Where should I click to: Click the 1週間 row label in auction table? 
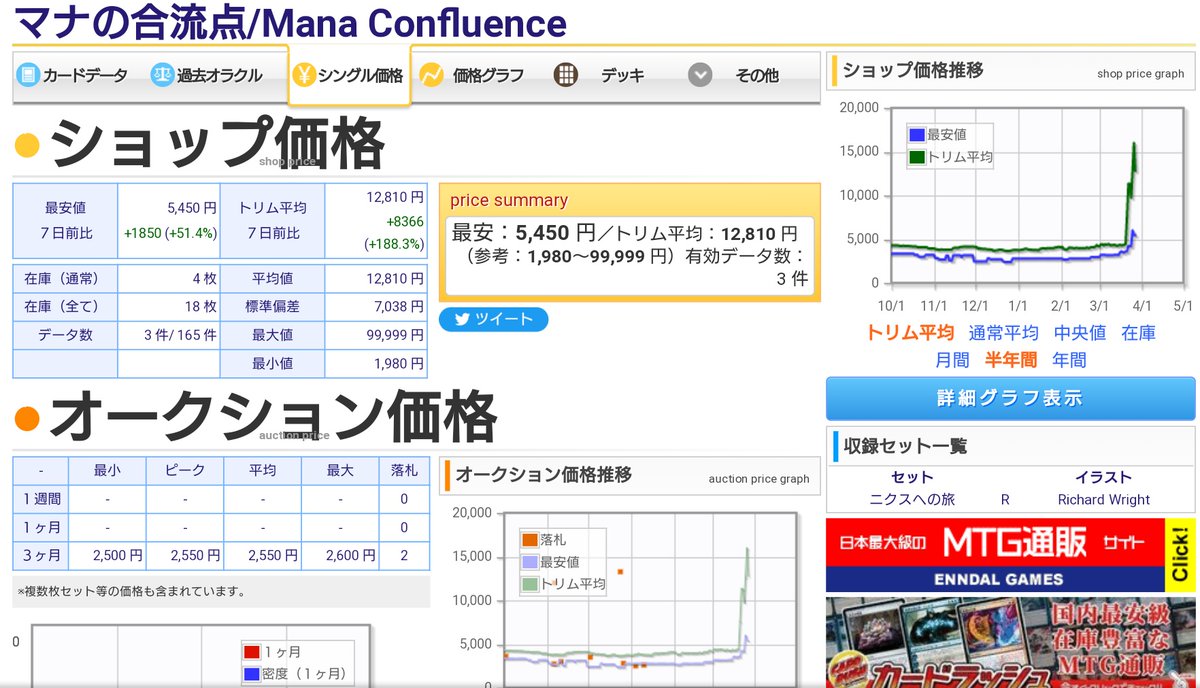40,499
